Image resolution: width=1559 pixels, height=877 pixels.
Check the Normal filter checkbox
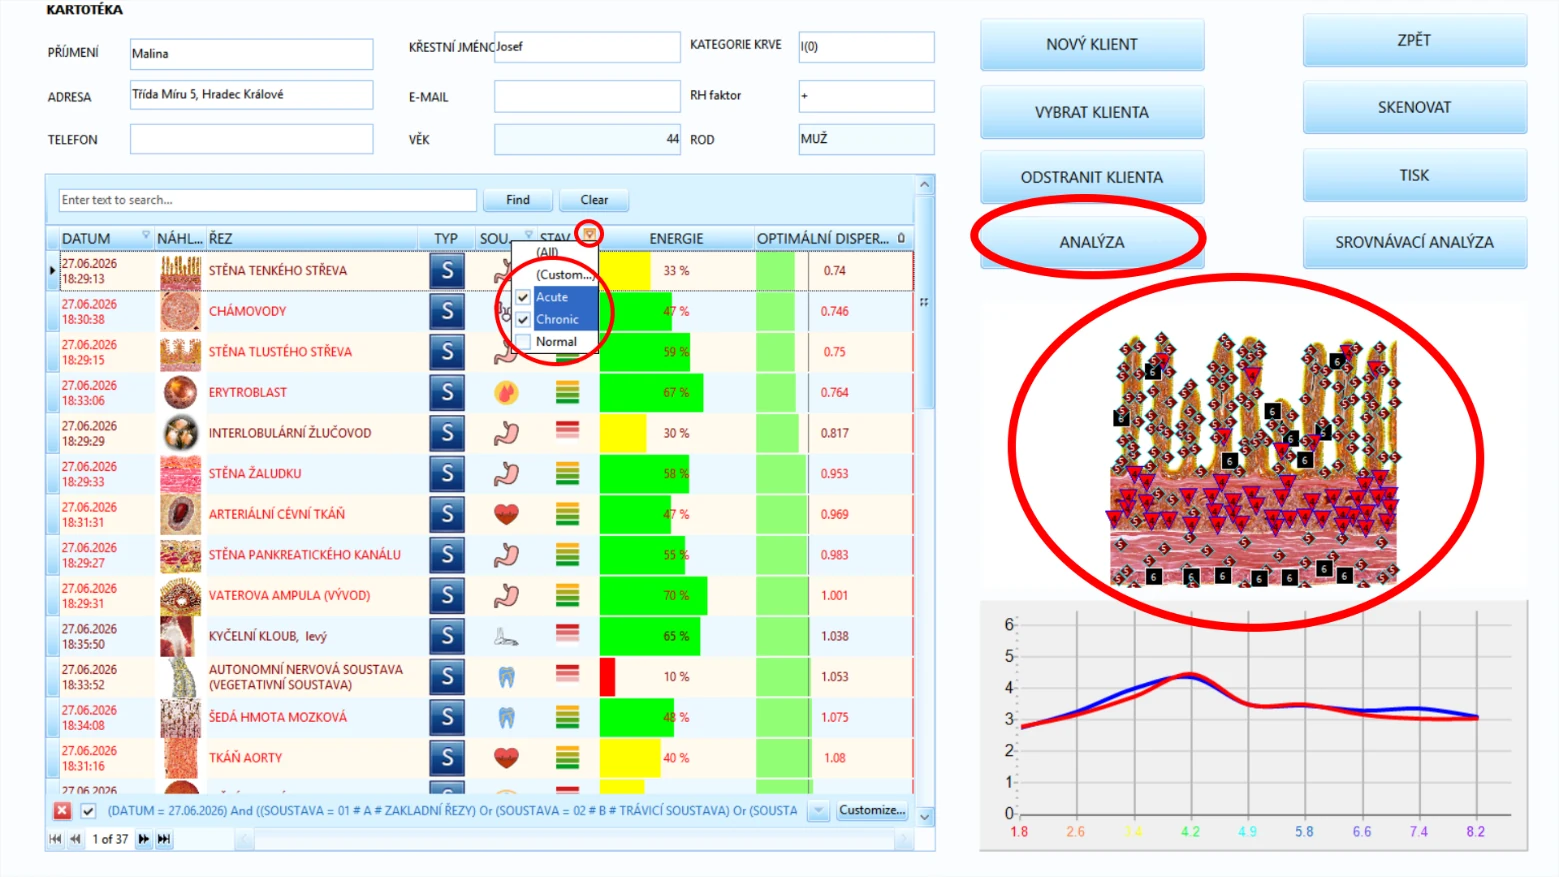(523, 342)
